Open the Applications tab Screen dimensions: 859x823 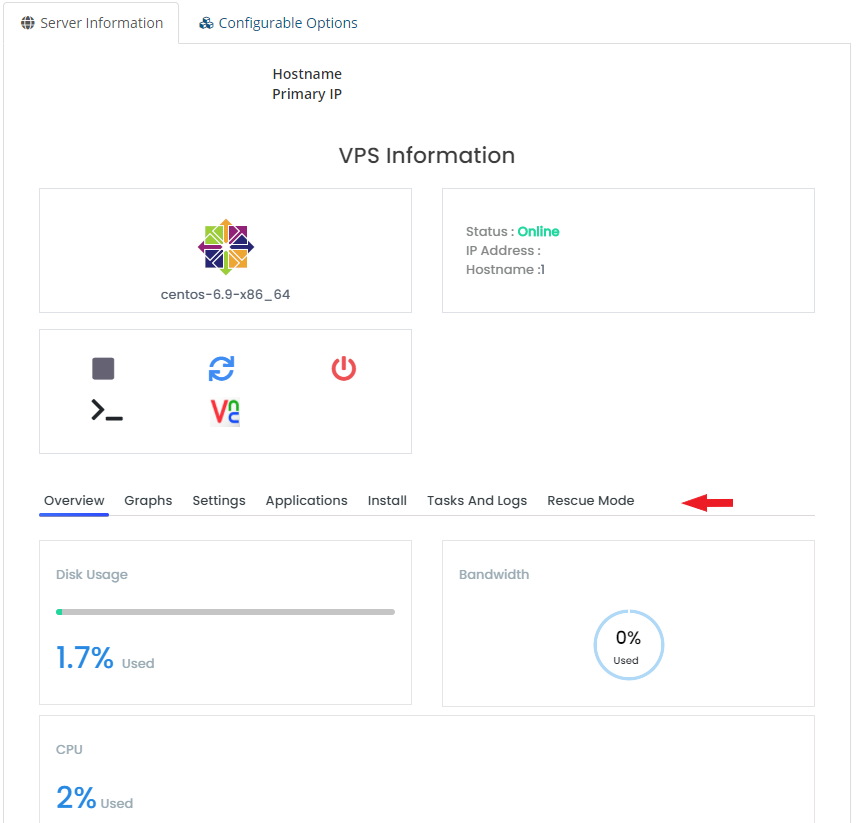pos(306,501)
